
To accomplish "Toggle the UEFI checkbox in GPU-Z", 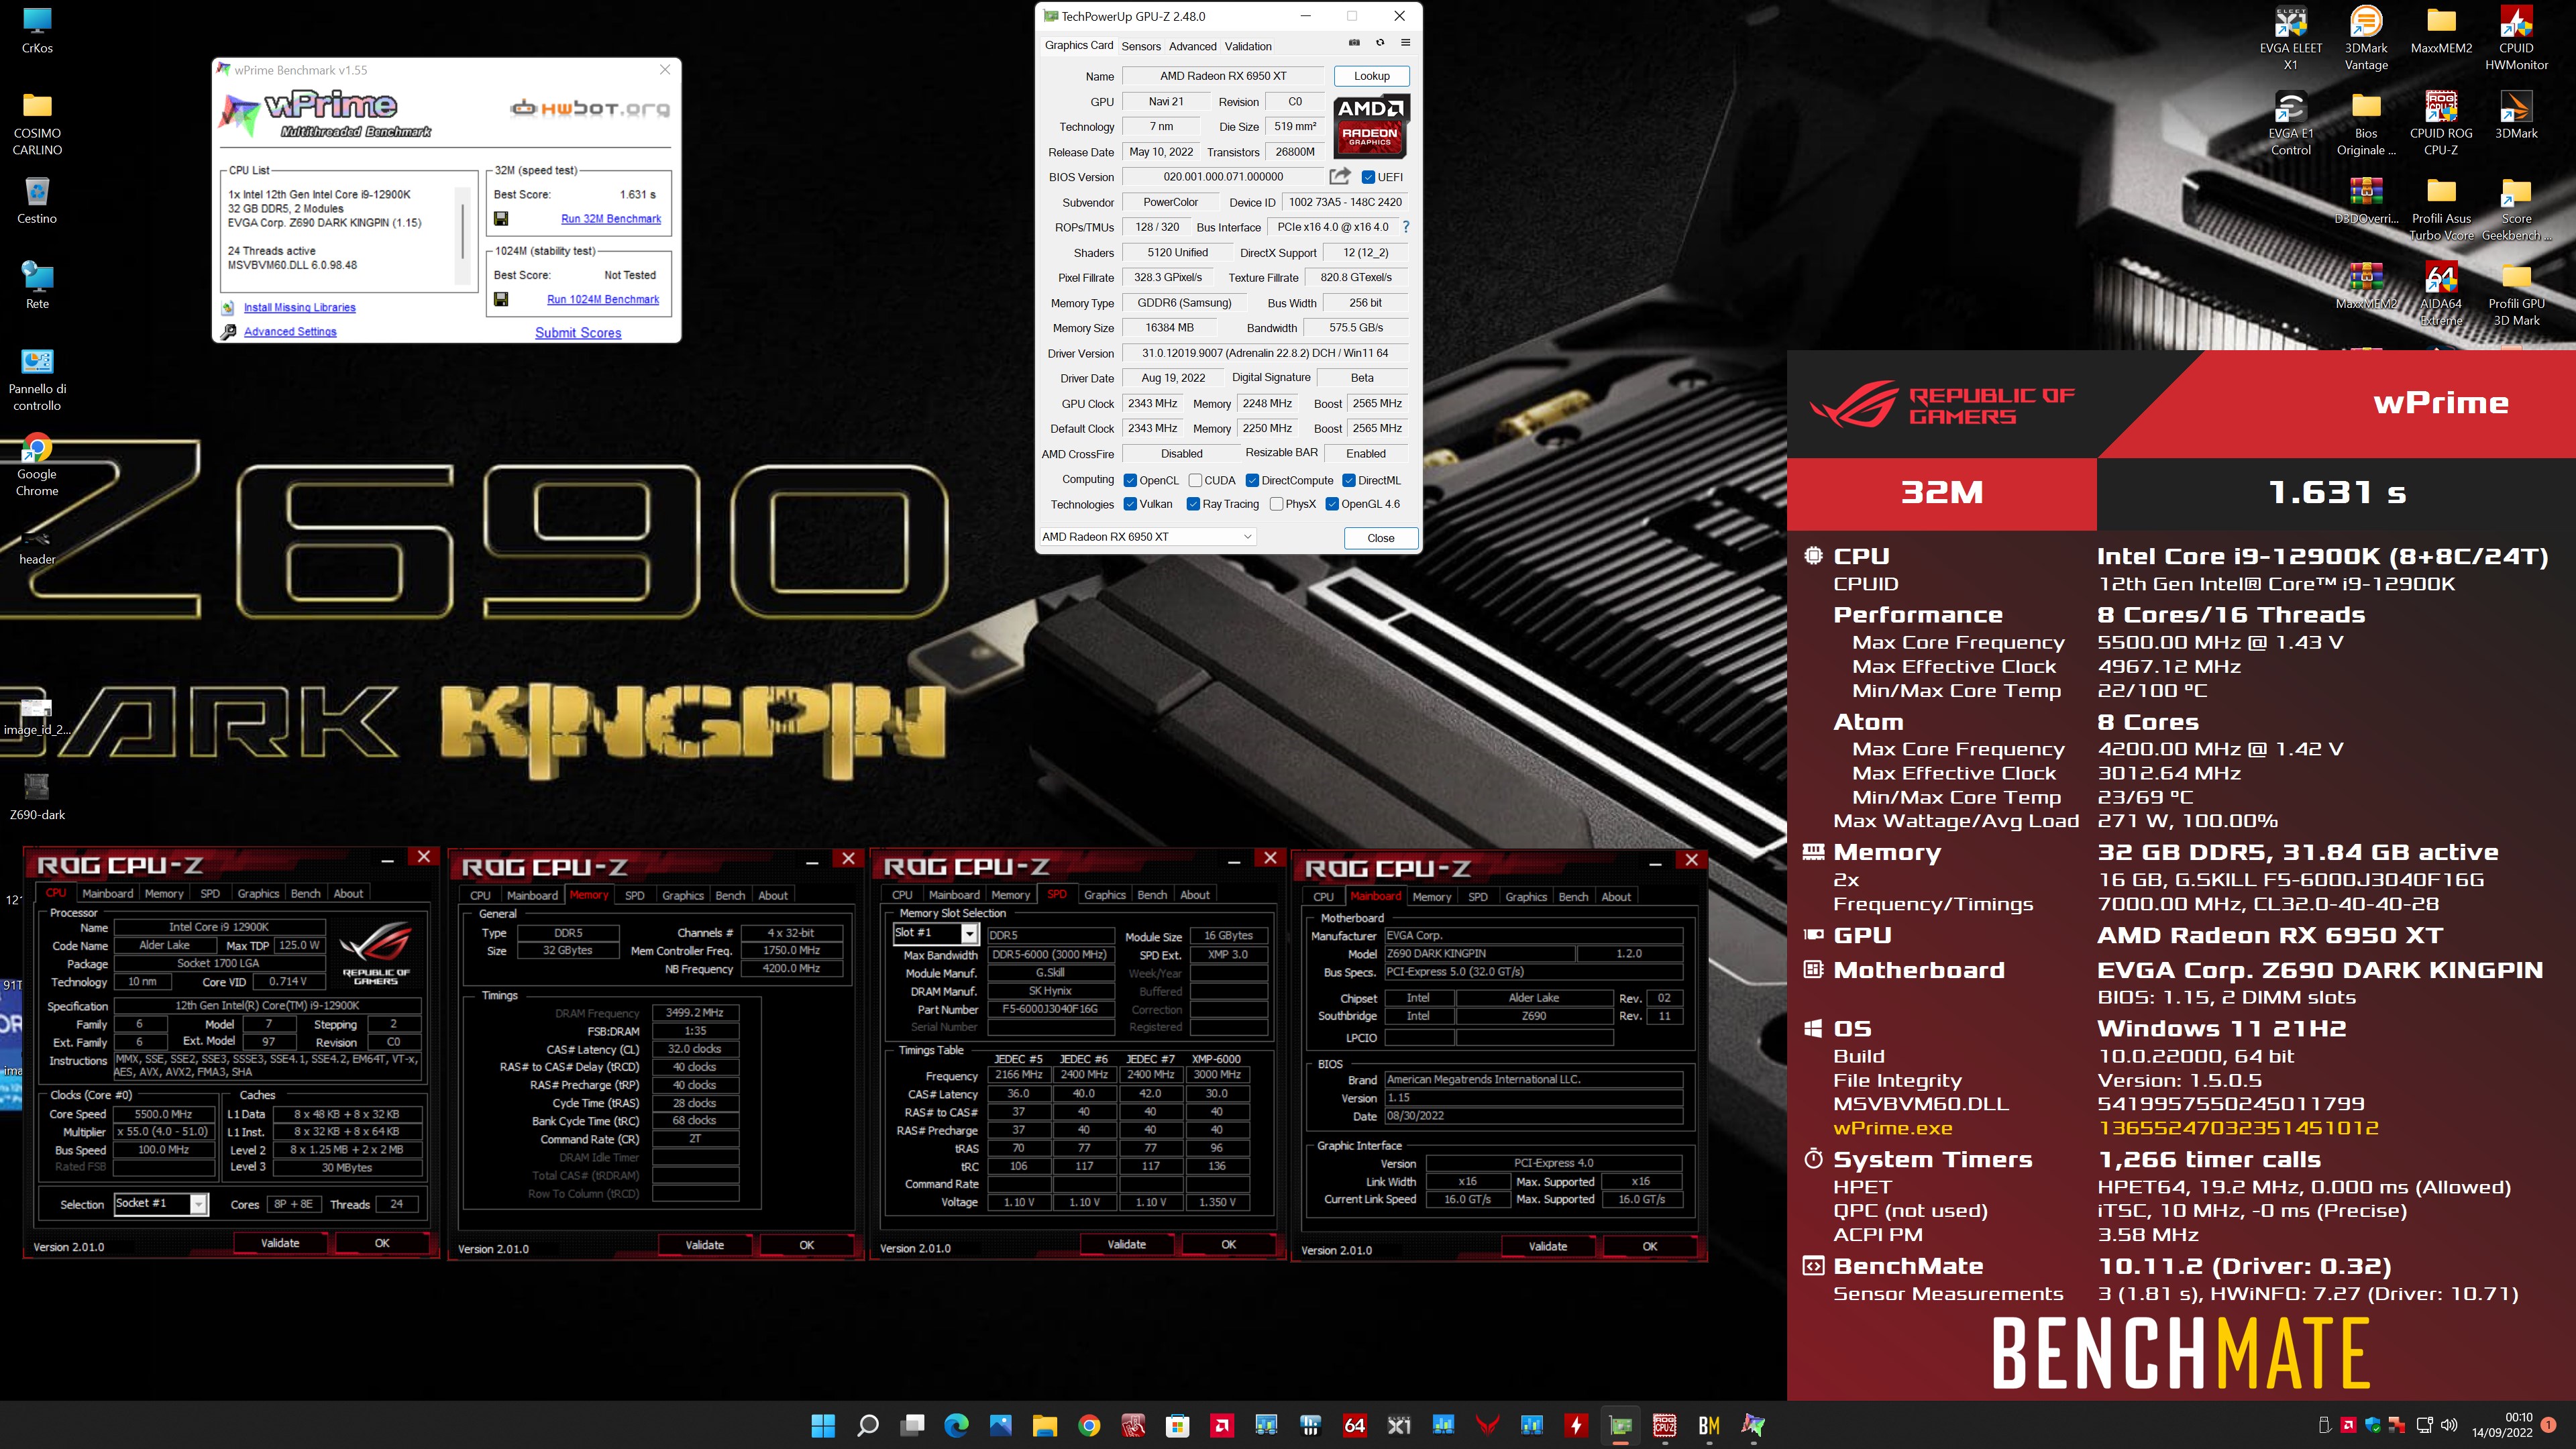I will pos(1369,177).
